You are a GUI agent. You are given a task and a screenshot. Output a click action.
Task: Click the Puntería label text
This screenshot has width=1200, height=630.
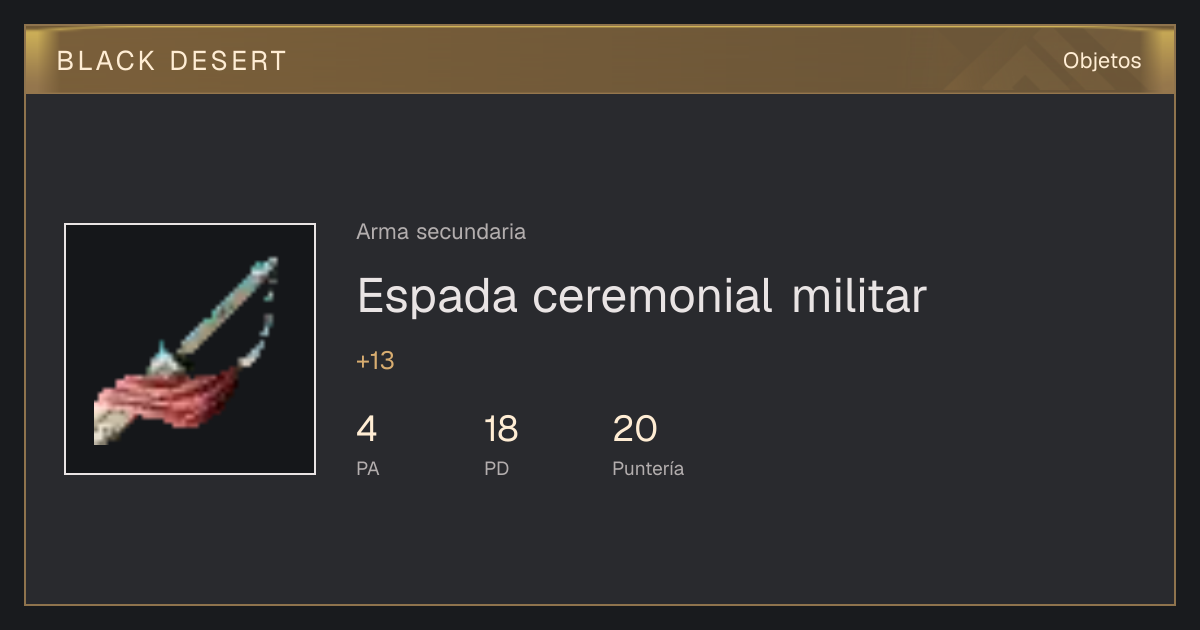(x=648, y=468)
